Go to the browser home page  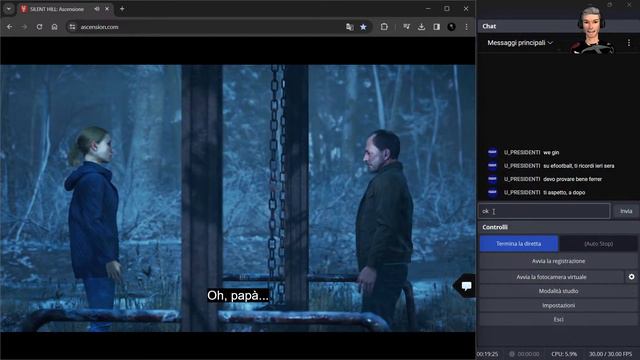point(54,27)
